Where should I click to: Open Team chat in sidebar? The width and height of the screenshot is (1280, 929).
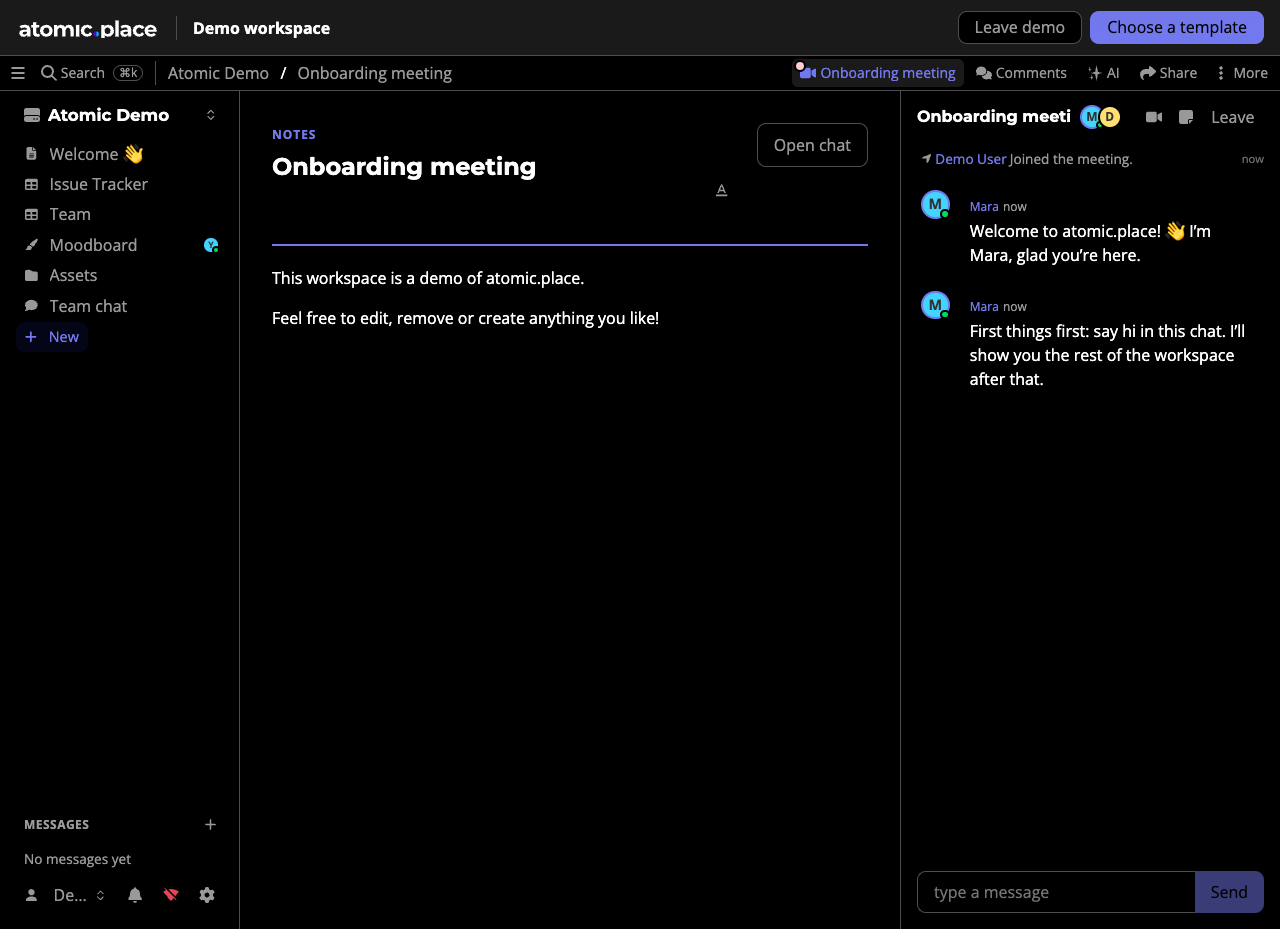click(88, 306)
